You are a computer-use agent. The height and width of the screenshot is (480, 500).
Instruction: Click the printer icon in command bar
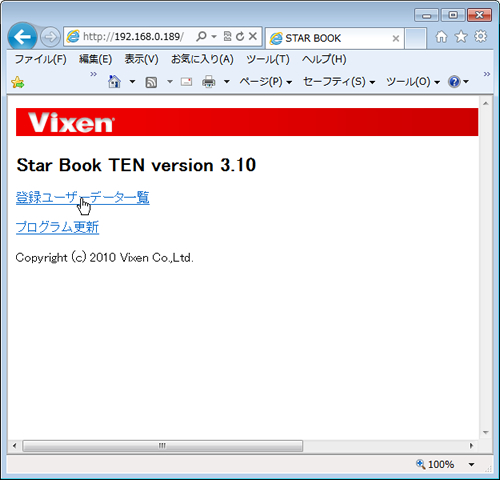click(209, 82)
